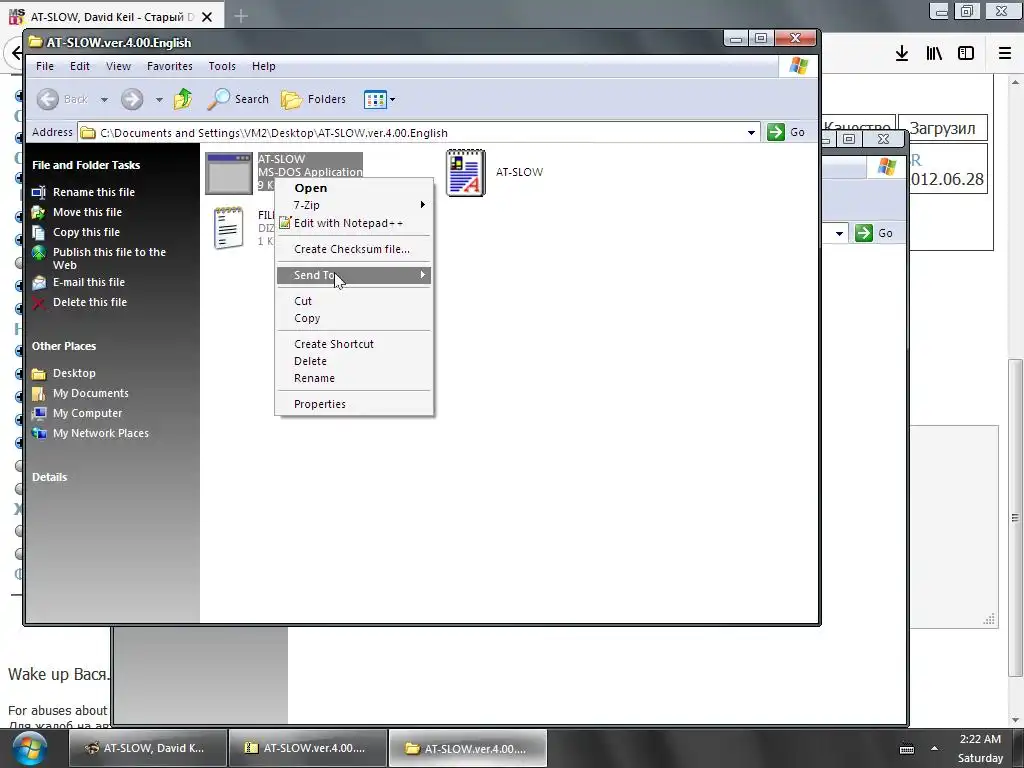Select the AT-SLOW document file icon
Viewport: 1024px width, 768px height.
coord(466,172)
